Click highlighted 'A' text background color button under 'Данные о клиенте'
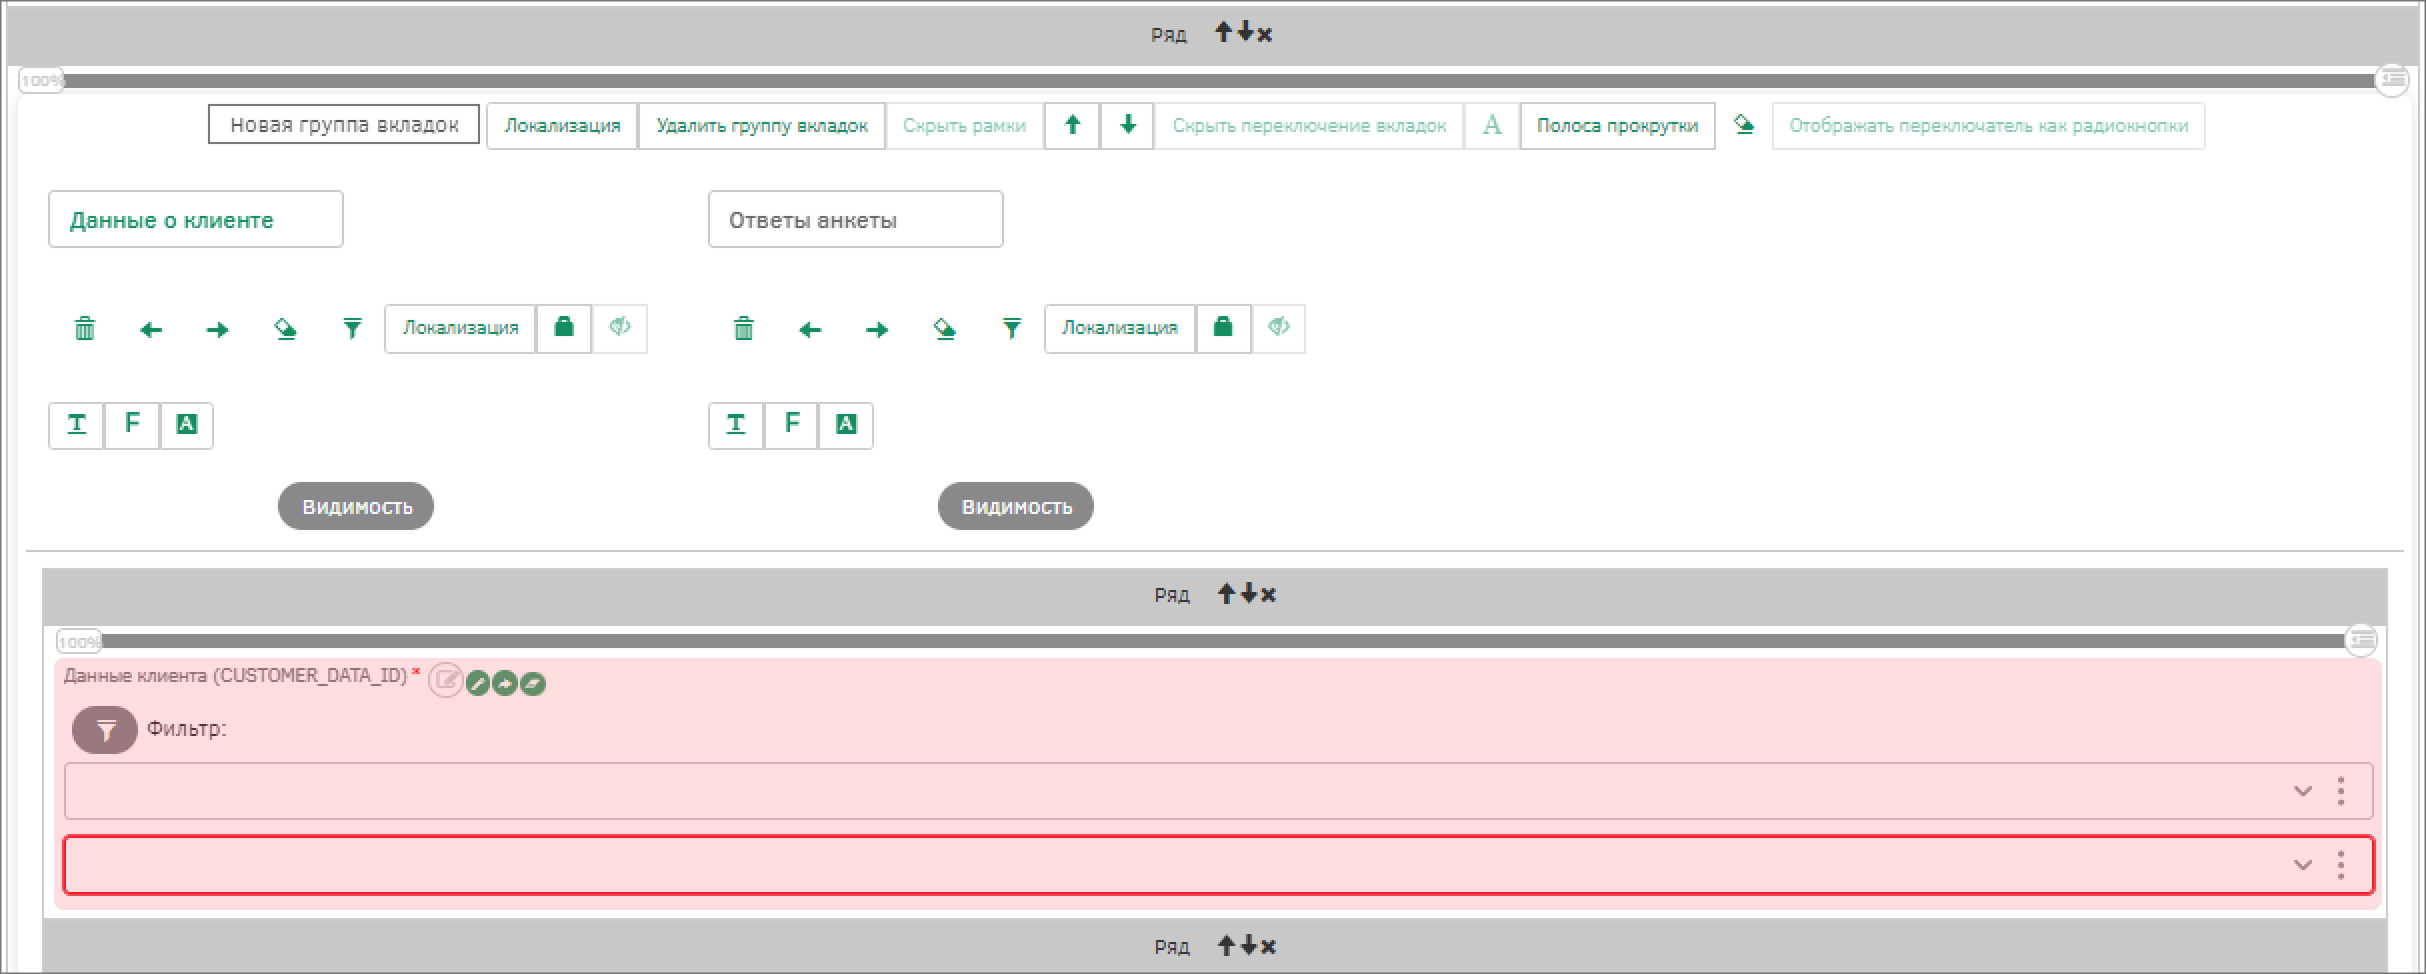The height and width of the screenshot is (974, 2426). coord(186,425)
